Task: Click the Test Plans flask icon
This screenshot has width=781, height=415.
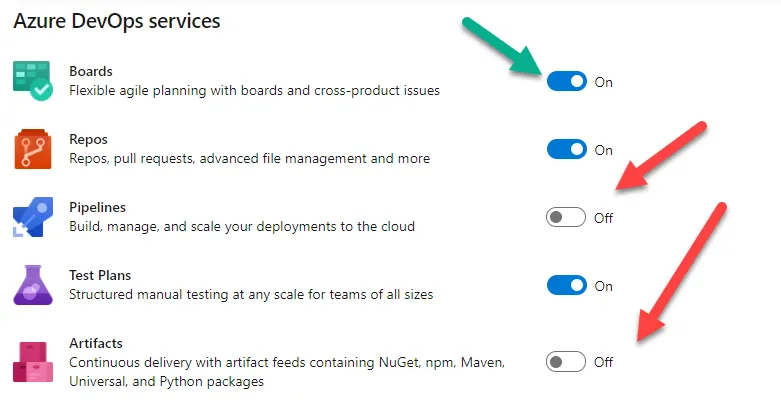Action: 31,284
